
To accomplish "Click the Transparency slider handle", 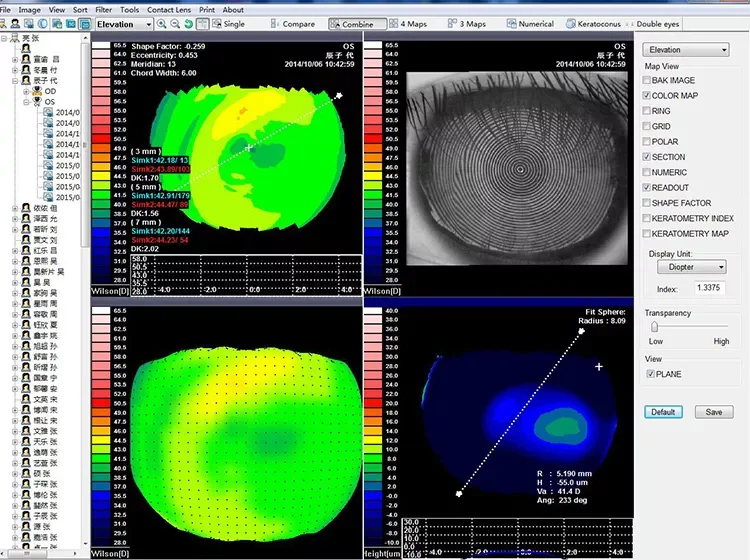I will 654,326.
